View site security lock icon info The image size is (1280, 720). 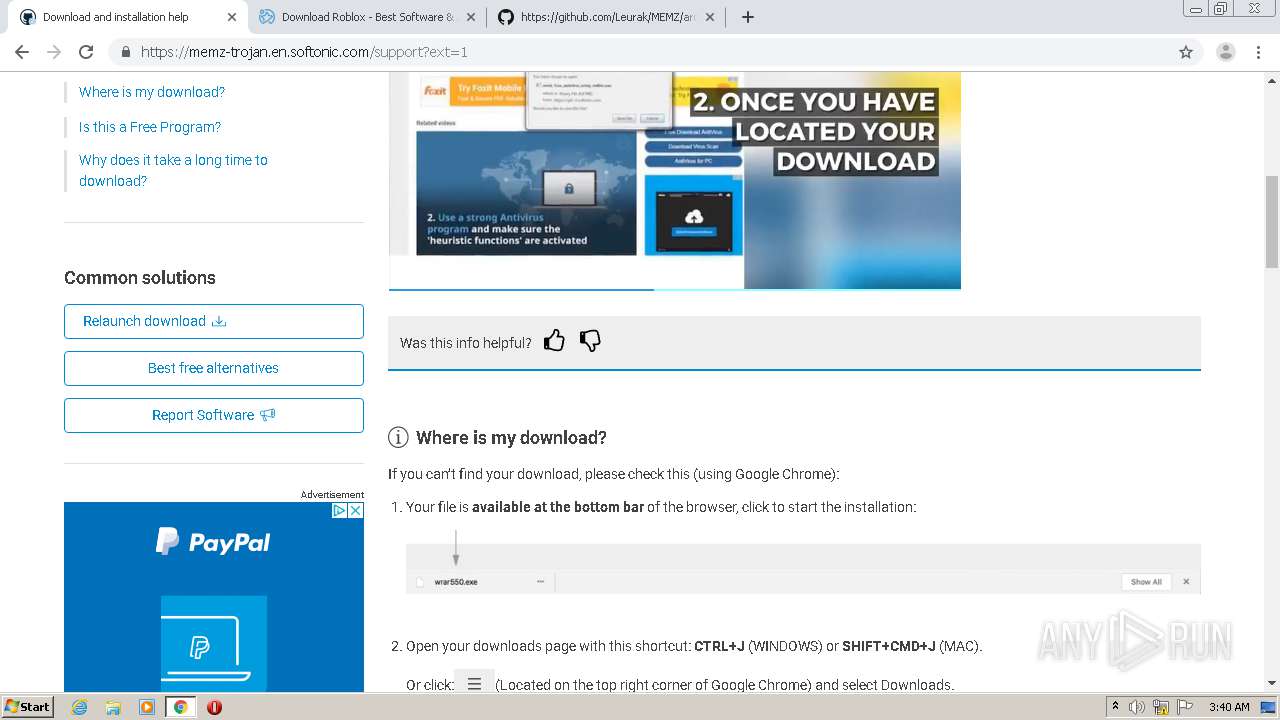[126, 52]
